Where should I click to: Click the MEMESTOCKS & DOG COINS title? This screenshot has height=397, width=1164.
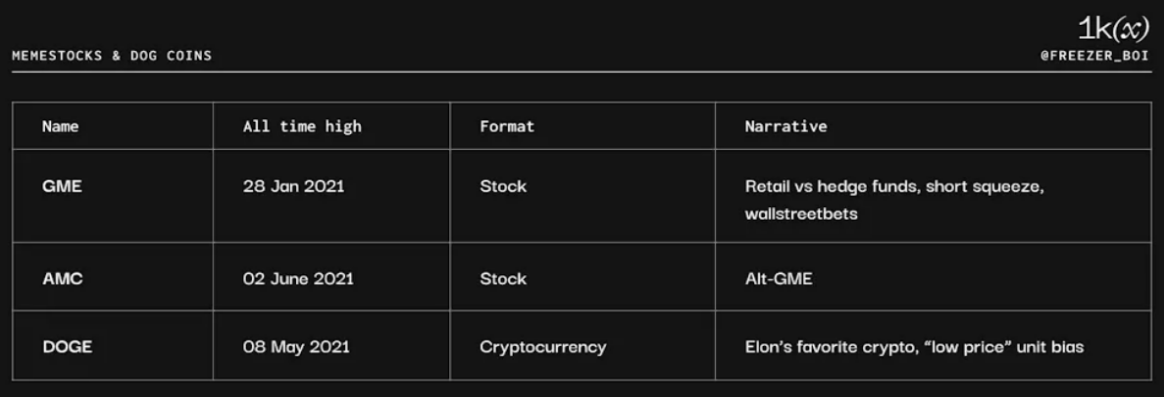[x=112, y=56]
